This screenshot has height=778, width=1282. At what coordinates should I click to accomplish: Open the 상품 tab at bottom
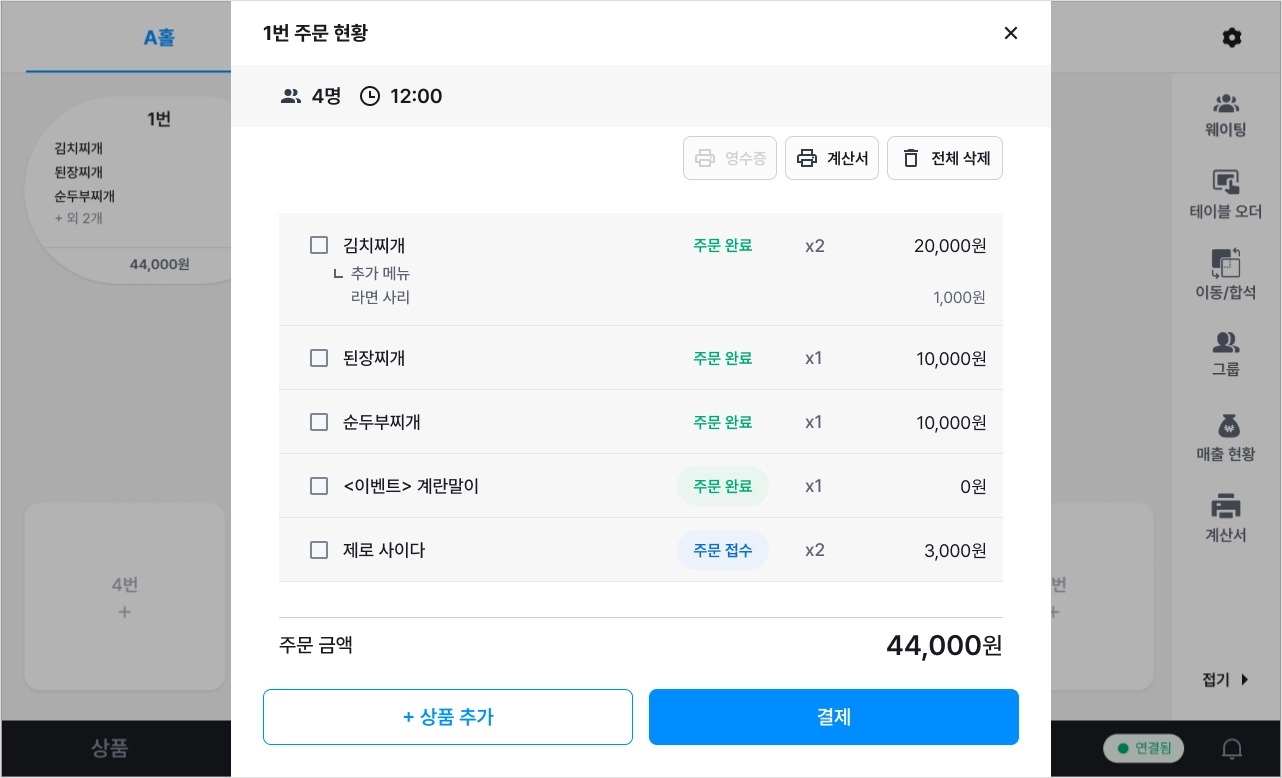coord(110,748)
